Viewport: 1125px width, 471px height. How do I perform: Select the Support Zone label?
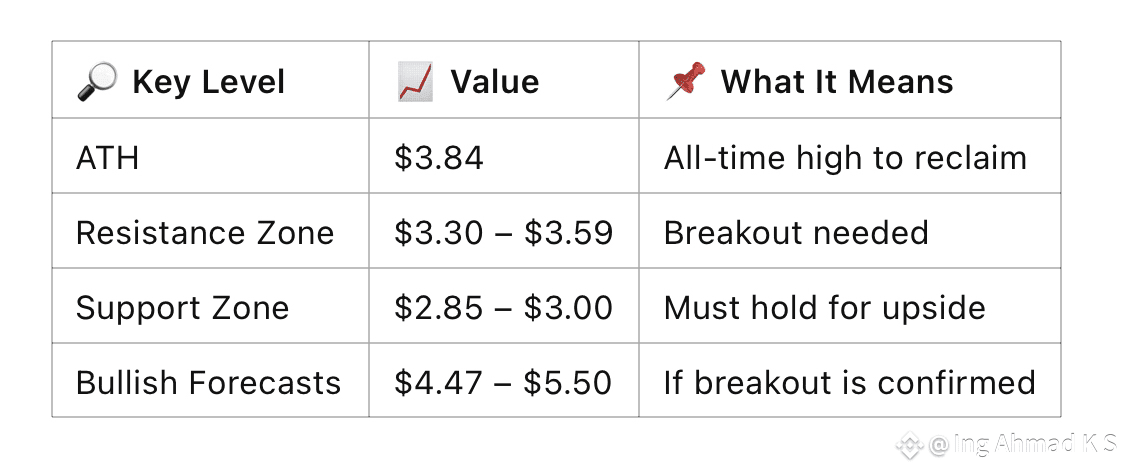[182, 307]
